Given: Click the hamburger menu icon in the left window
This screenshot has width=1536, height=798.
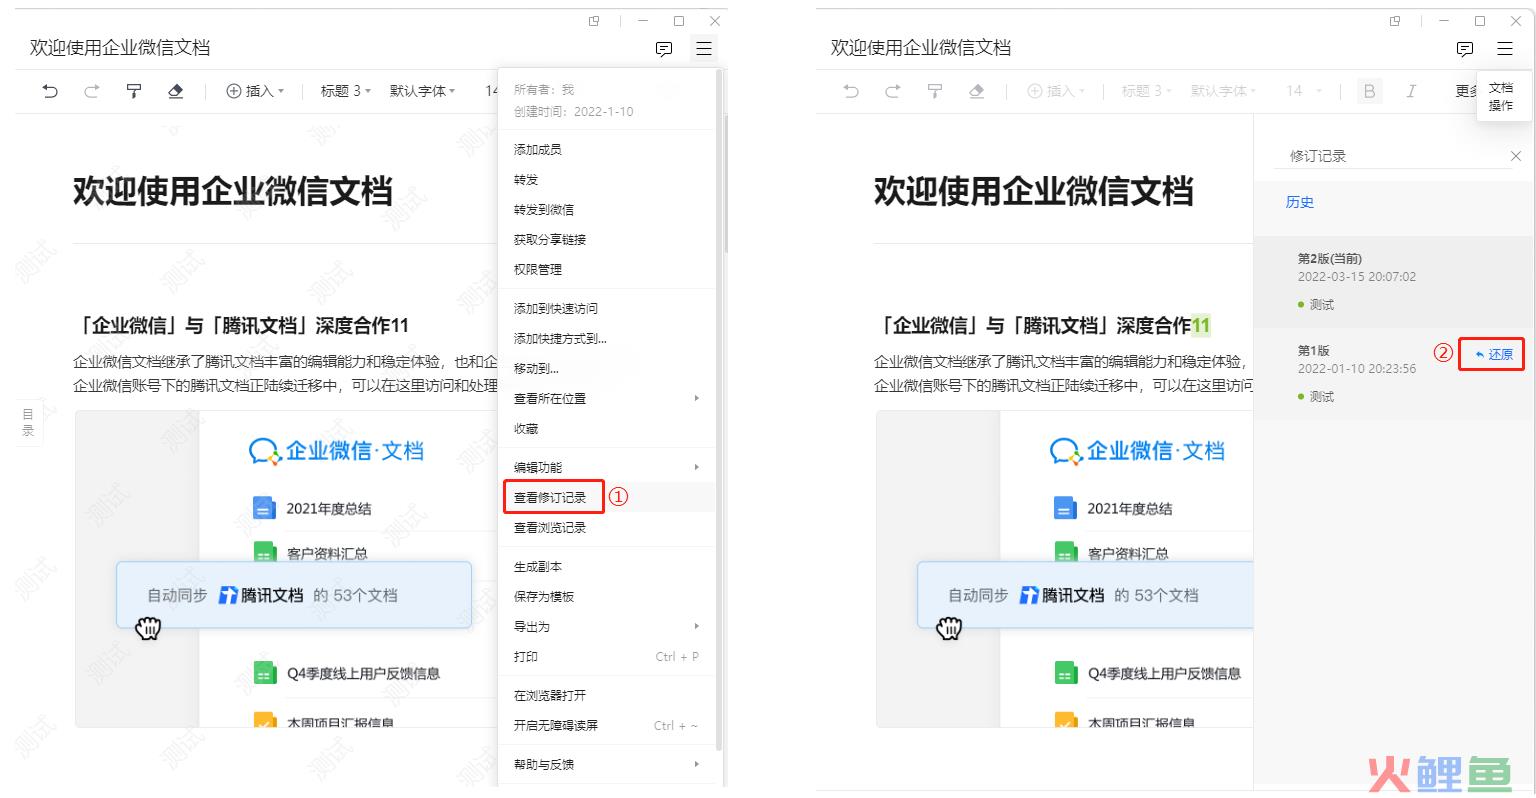Looking at the screenshot, I should pos(704,48).
